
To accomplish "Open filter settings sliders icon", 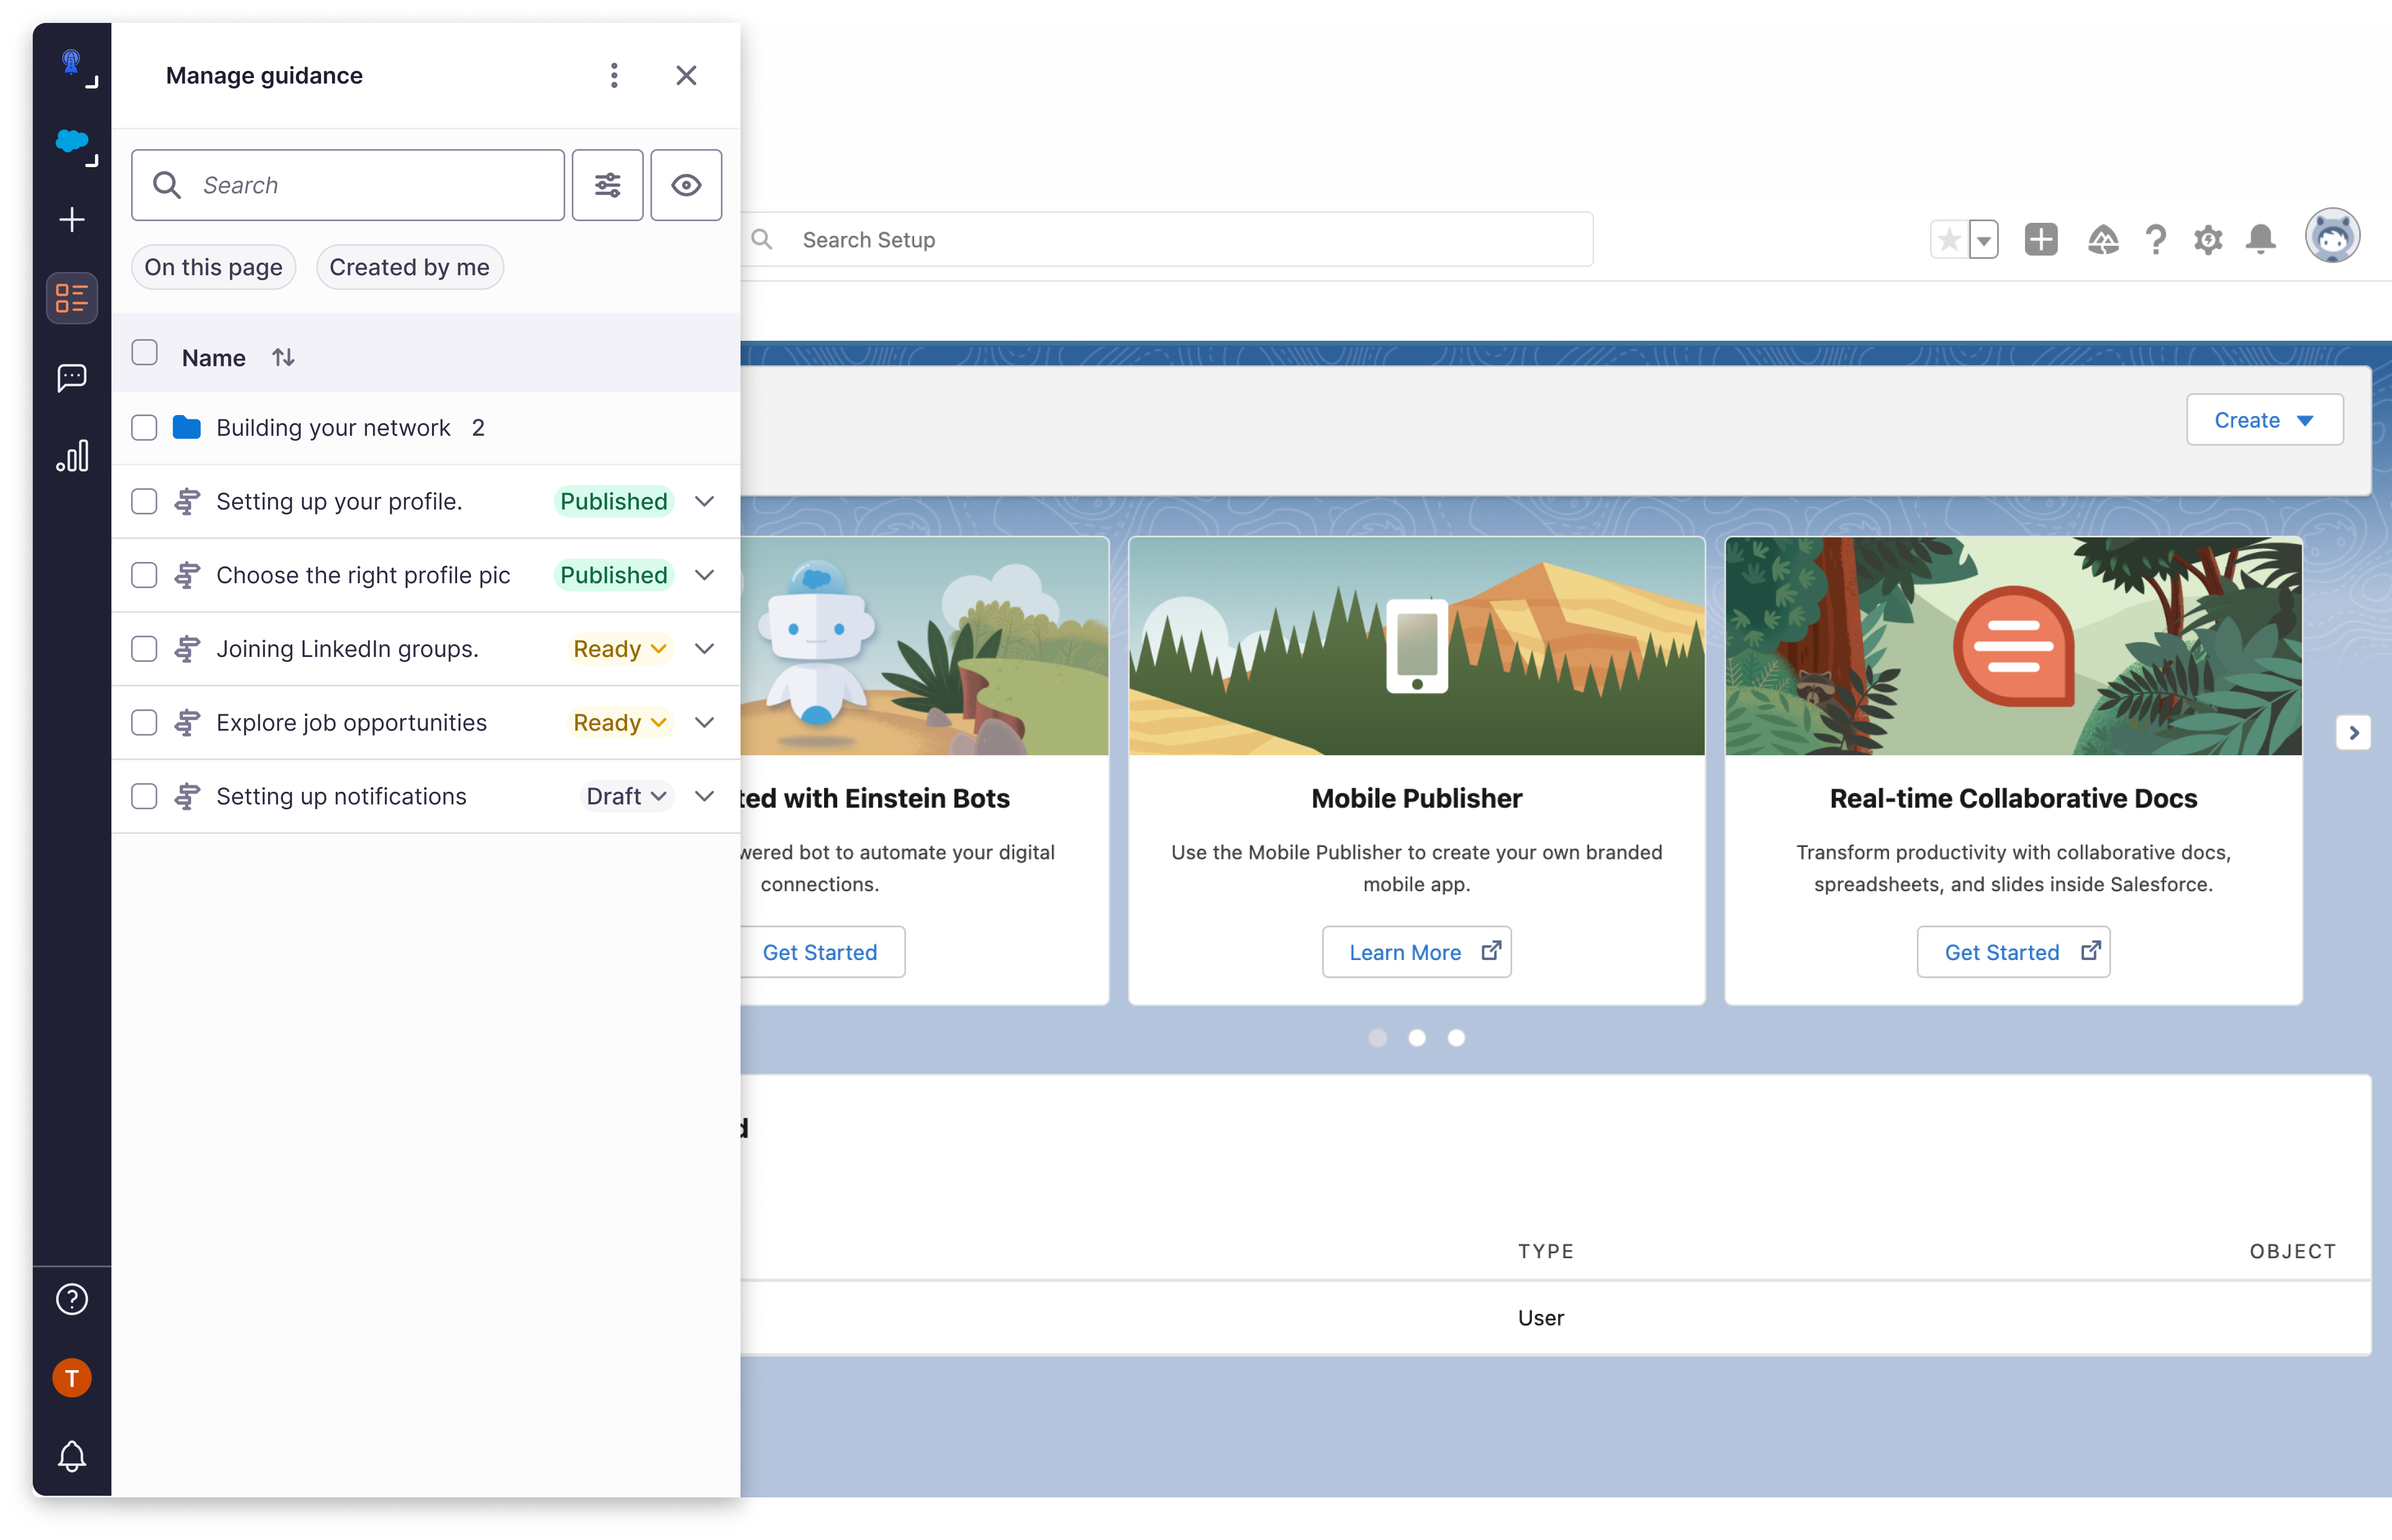I will [x=607, y=185].
